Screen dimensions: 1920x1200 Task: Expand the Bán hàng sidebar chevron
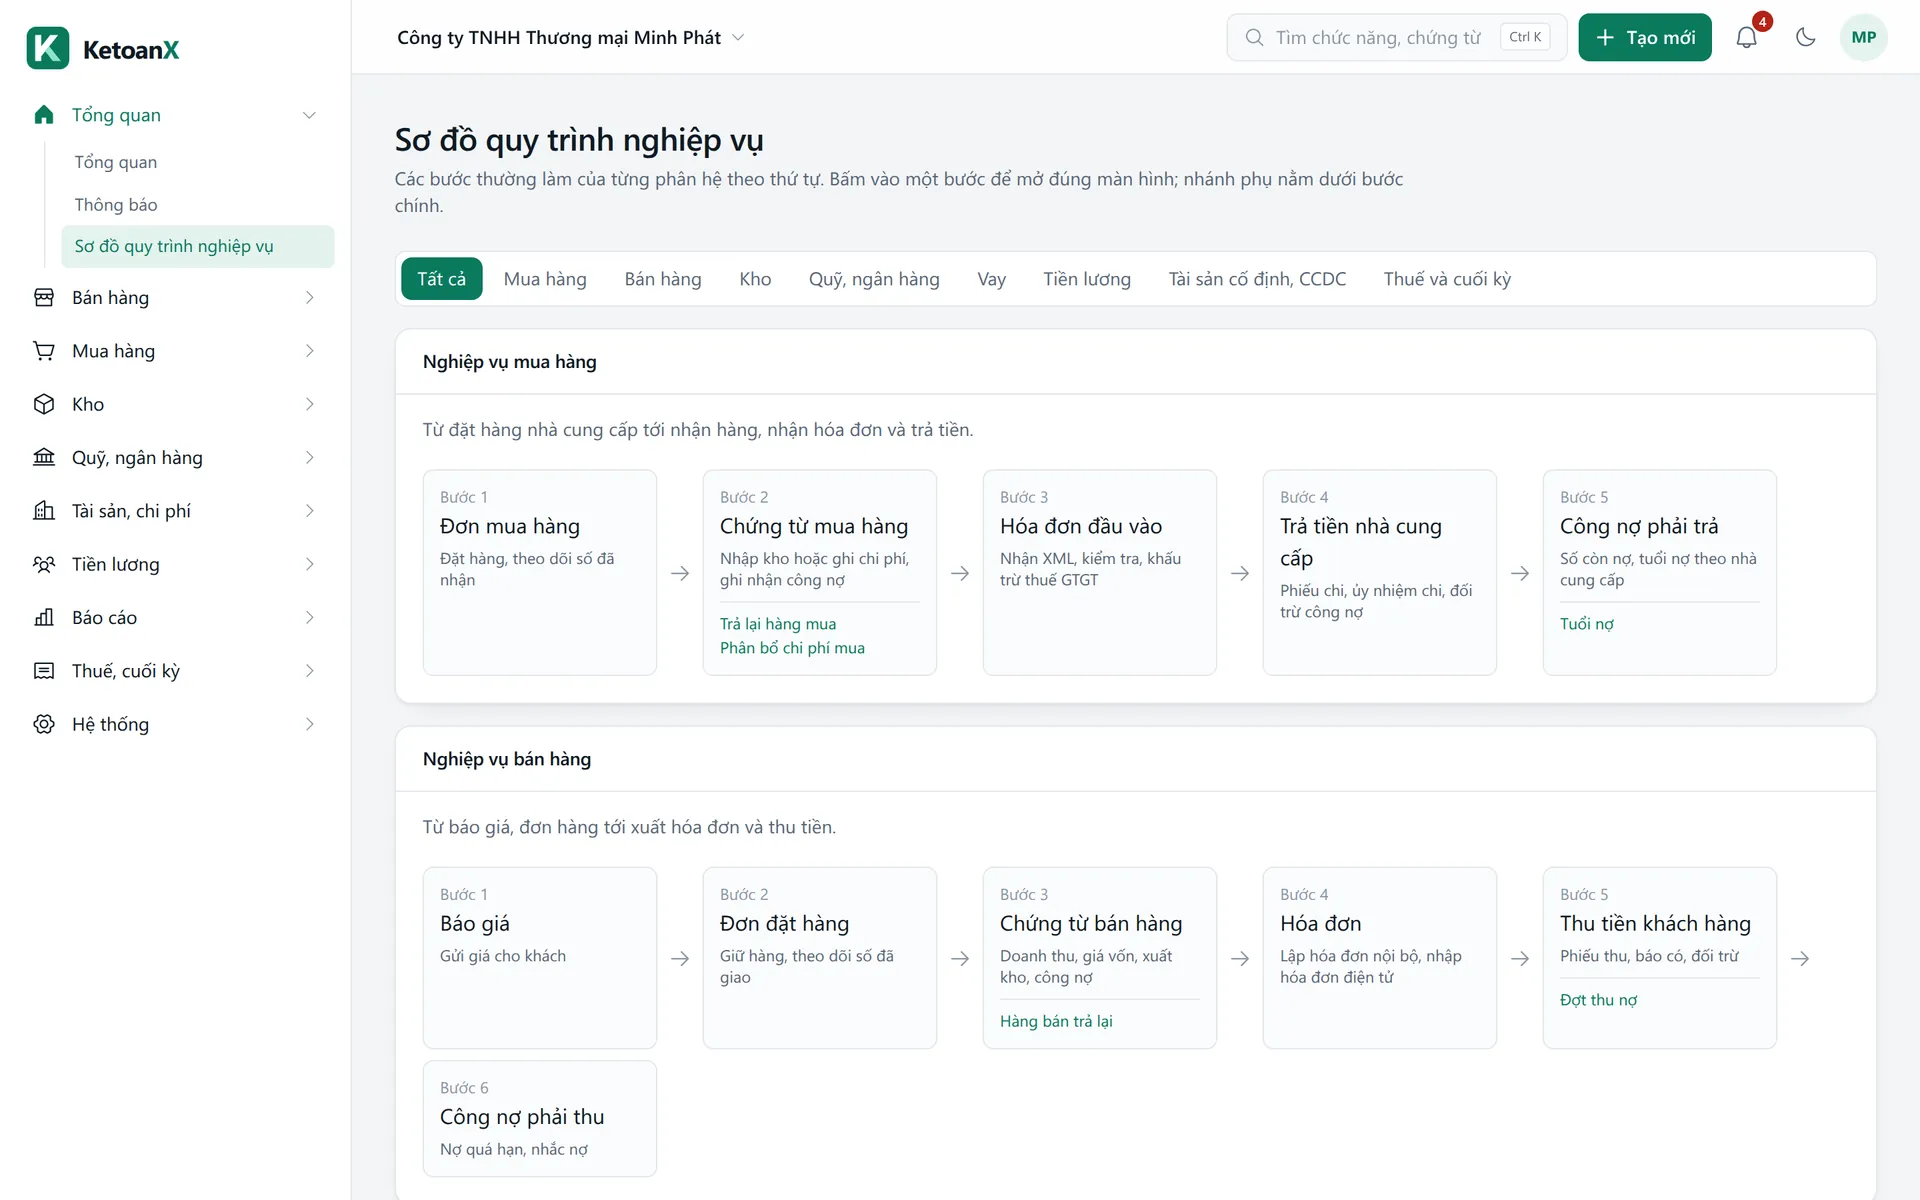tap(309, 298)
